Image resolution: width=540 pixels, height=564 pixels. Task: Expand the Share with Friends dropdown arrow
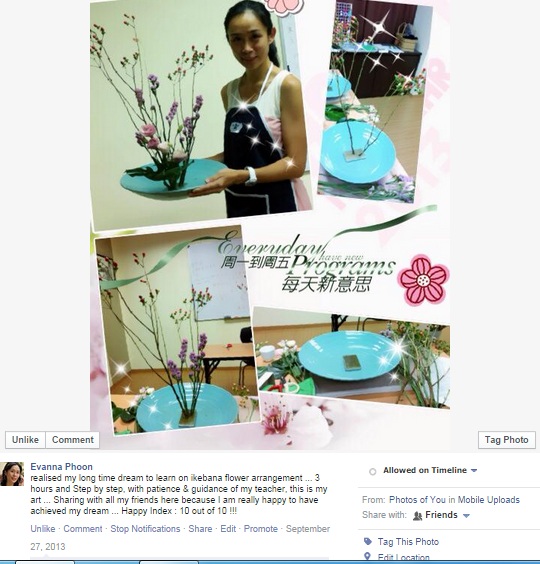click(466, 516)
